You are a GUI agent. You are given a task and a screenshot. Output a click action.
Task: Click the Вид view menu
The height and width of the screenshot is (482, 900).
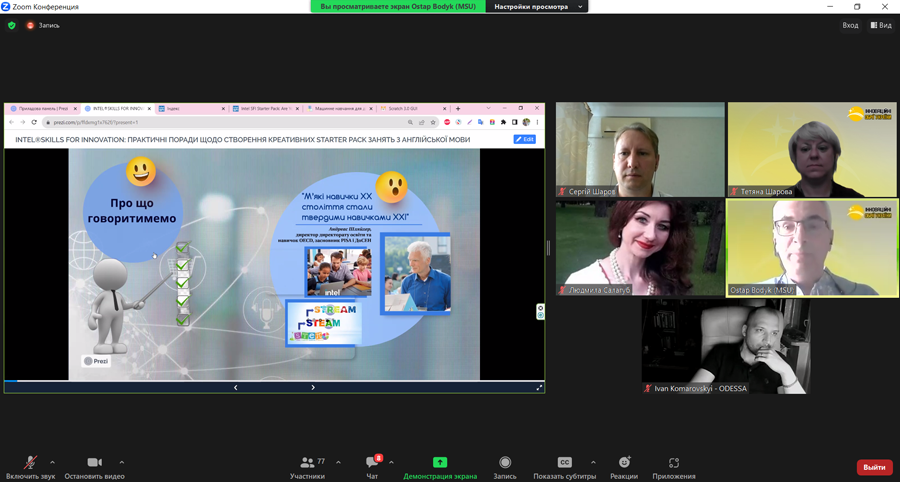point(881,25)
